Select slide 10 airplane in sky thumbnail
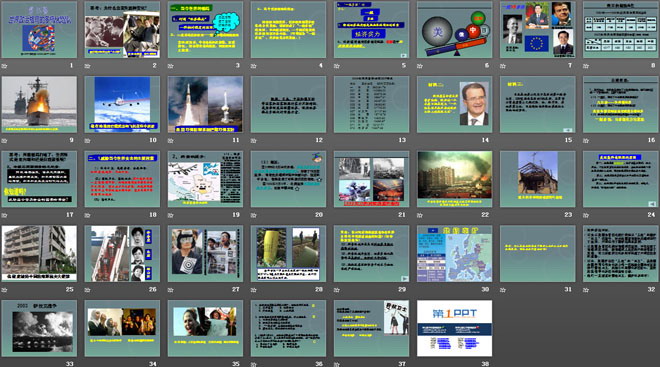This screenshot has width=660, height=367. coord(122,104)
